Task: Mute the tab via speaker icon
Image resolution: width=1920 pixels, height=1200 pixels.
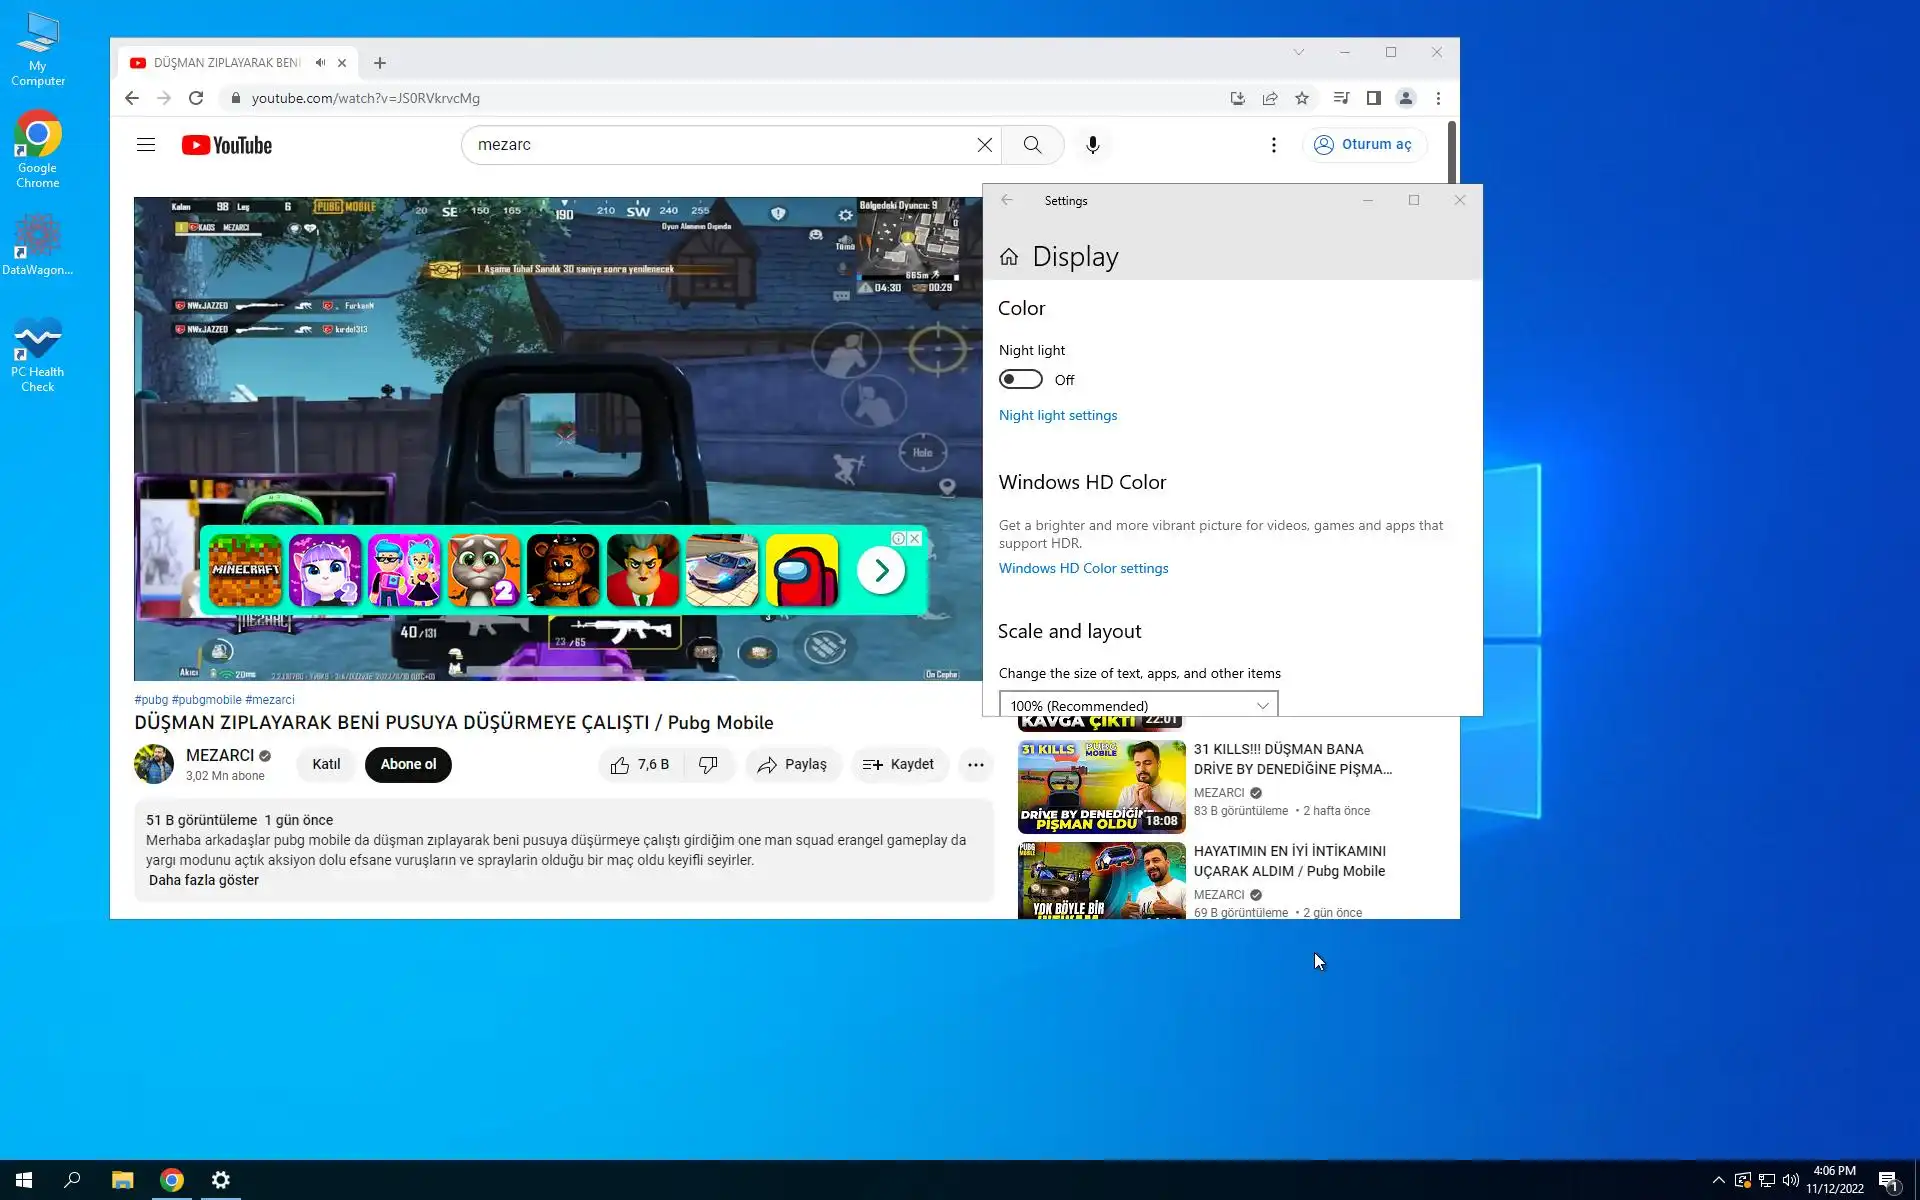Action: click(320, 63)
